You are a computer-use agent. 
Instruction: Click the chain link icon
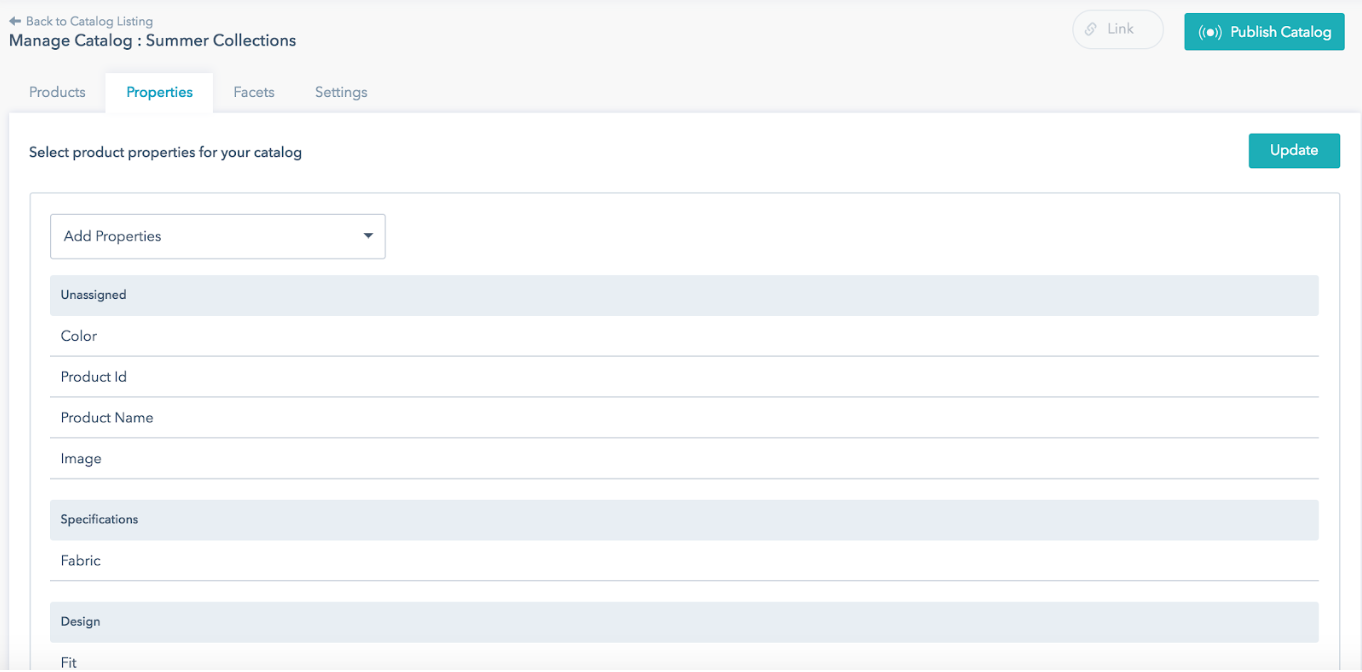pos(1091,30)
